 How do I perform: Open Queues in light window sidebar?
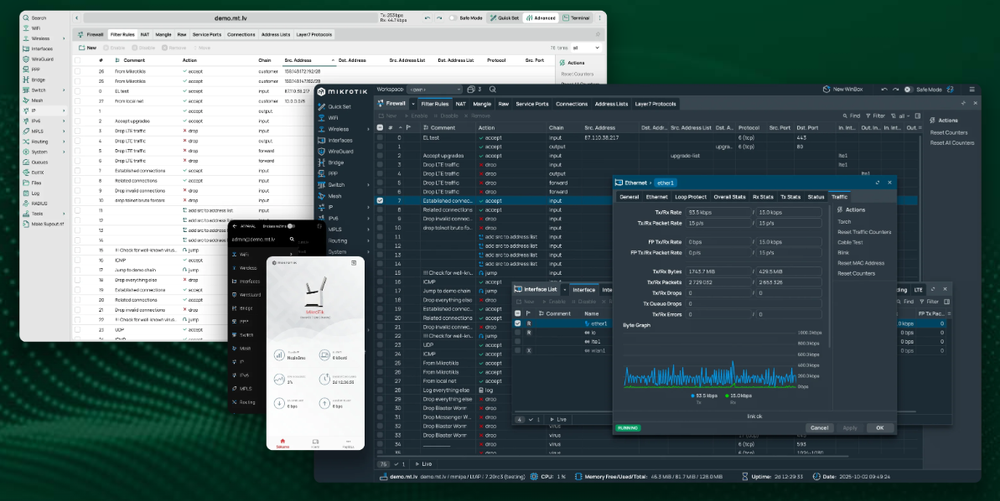click(x=36, y=162)
